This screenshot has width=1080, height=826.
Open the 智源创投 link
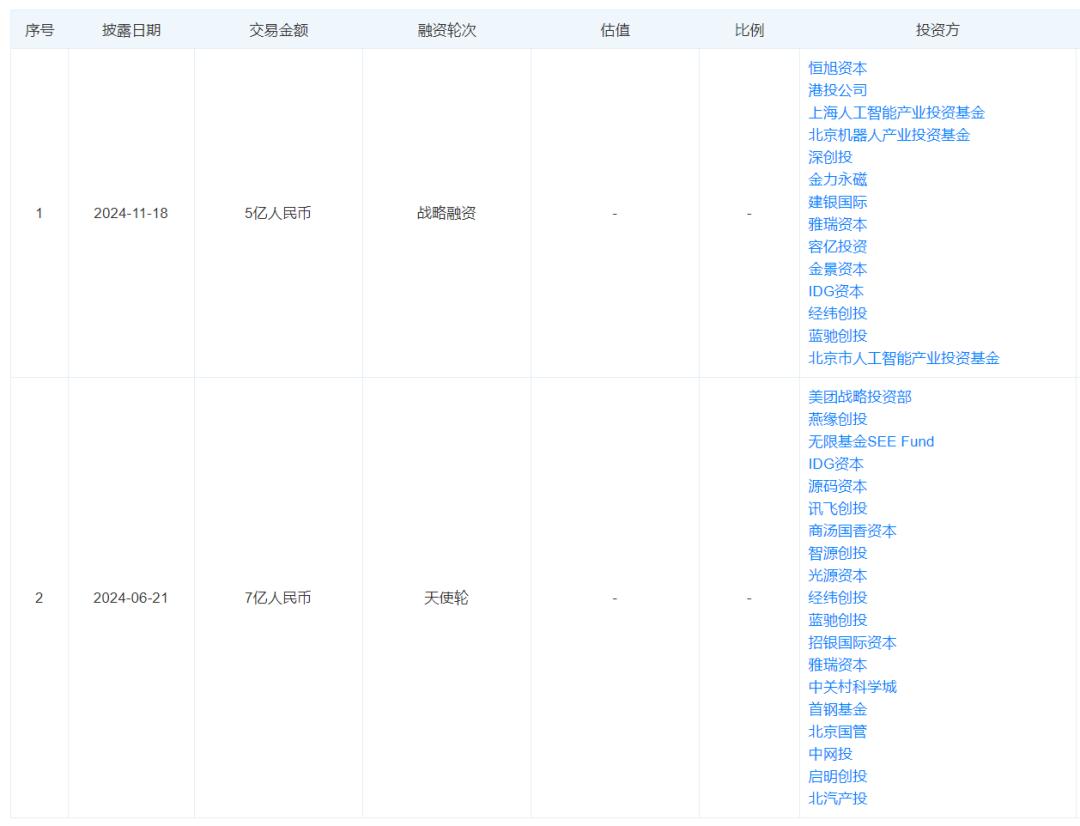[837, 553]
